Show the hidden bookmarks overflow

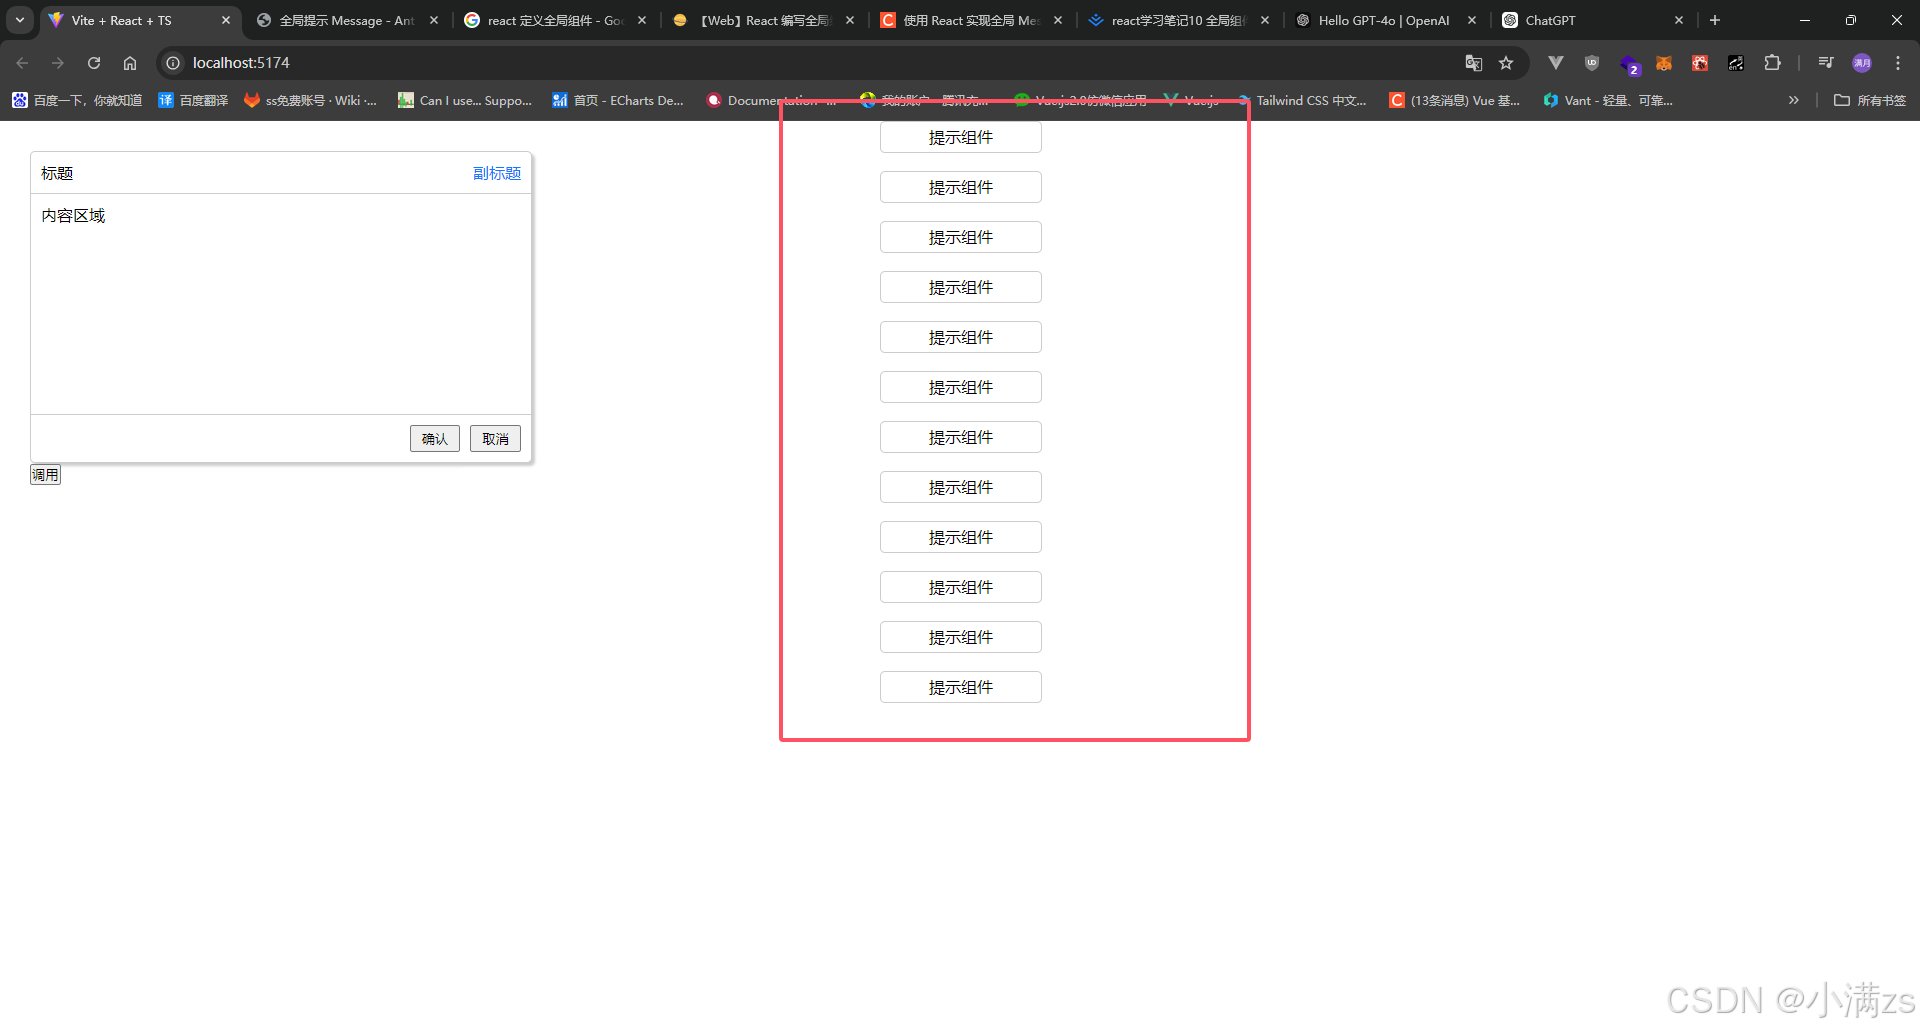click(1794, 100)
